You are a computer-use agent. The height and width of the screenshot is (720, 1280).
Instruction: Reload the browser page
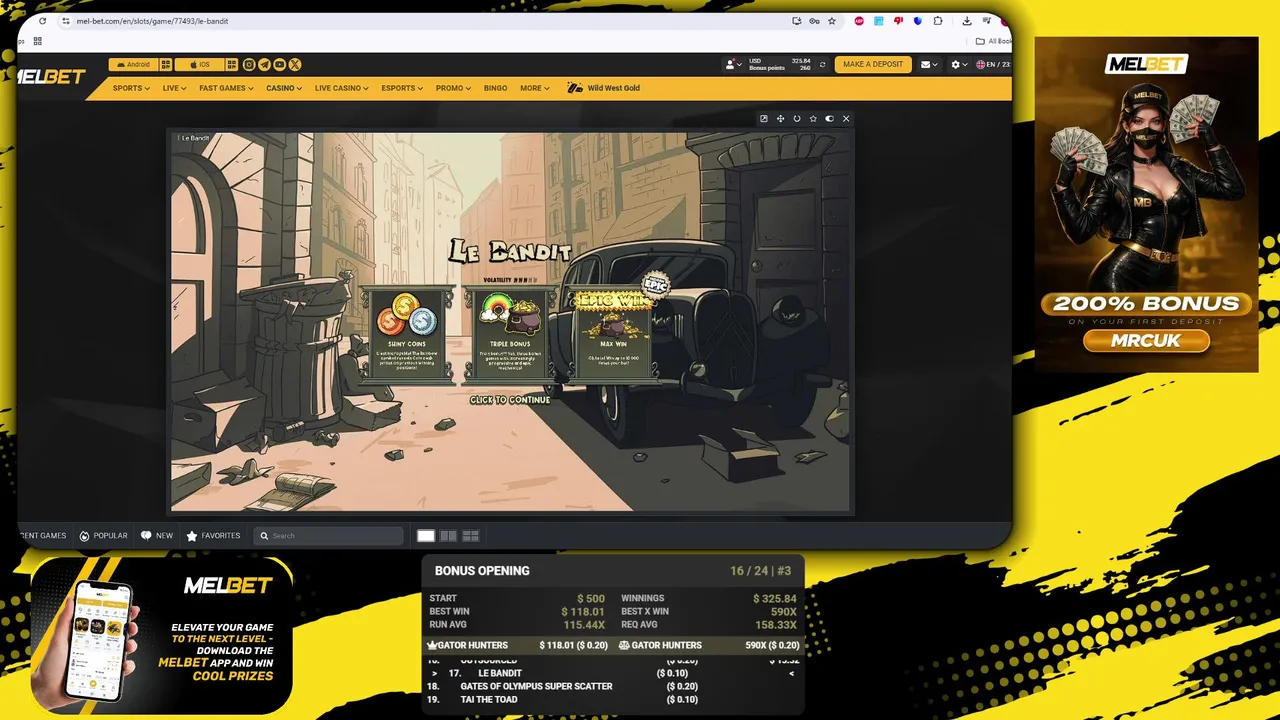(42, 21)
